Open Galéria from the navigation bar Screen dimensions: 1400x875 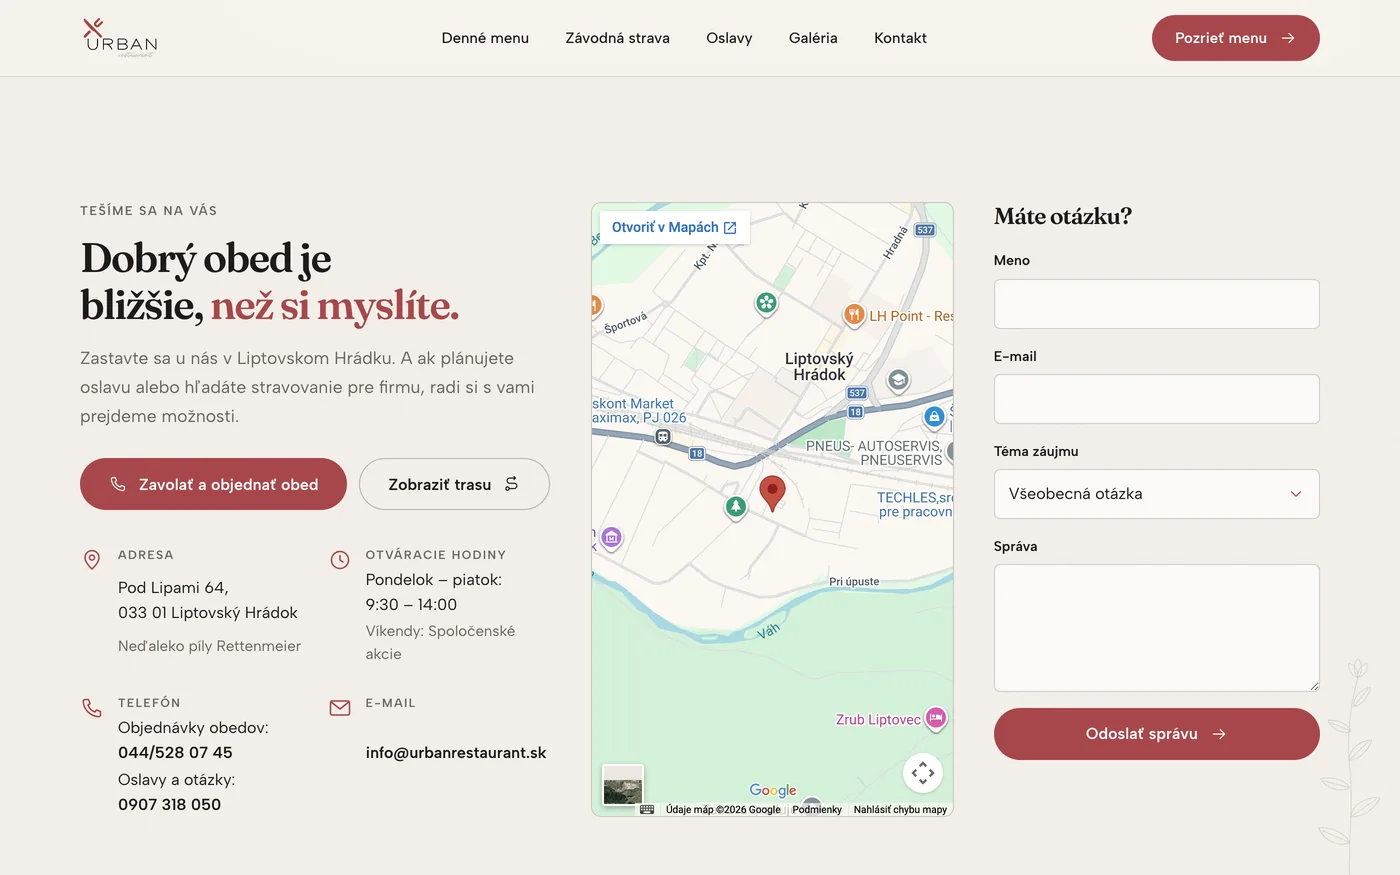coord(813,38)
